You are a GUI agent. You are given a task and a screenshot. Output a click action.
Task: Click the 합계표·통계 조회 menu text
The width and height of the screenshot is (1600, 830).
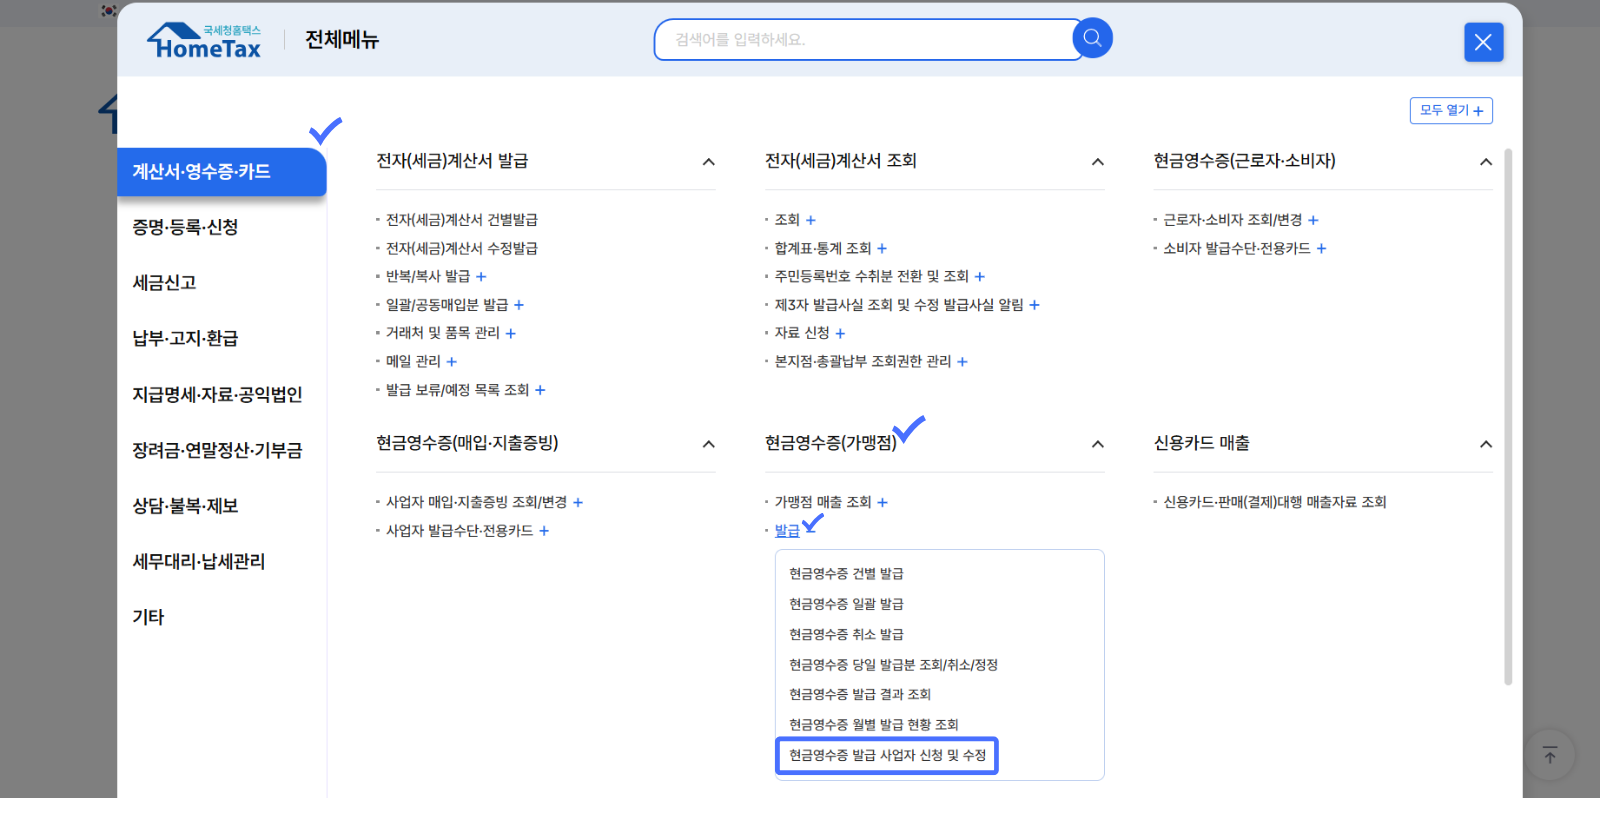tap(823, 248)
